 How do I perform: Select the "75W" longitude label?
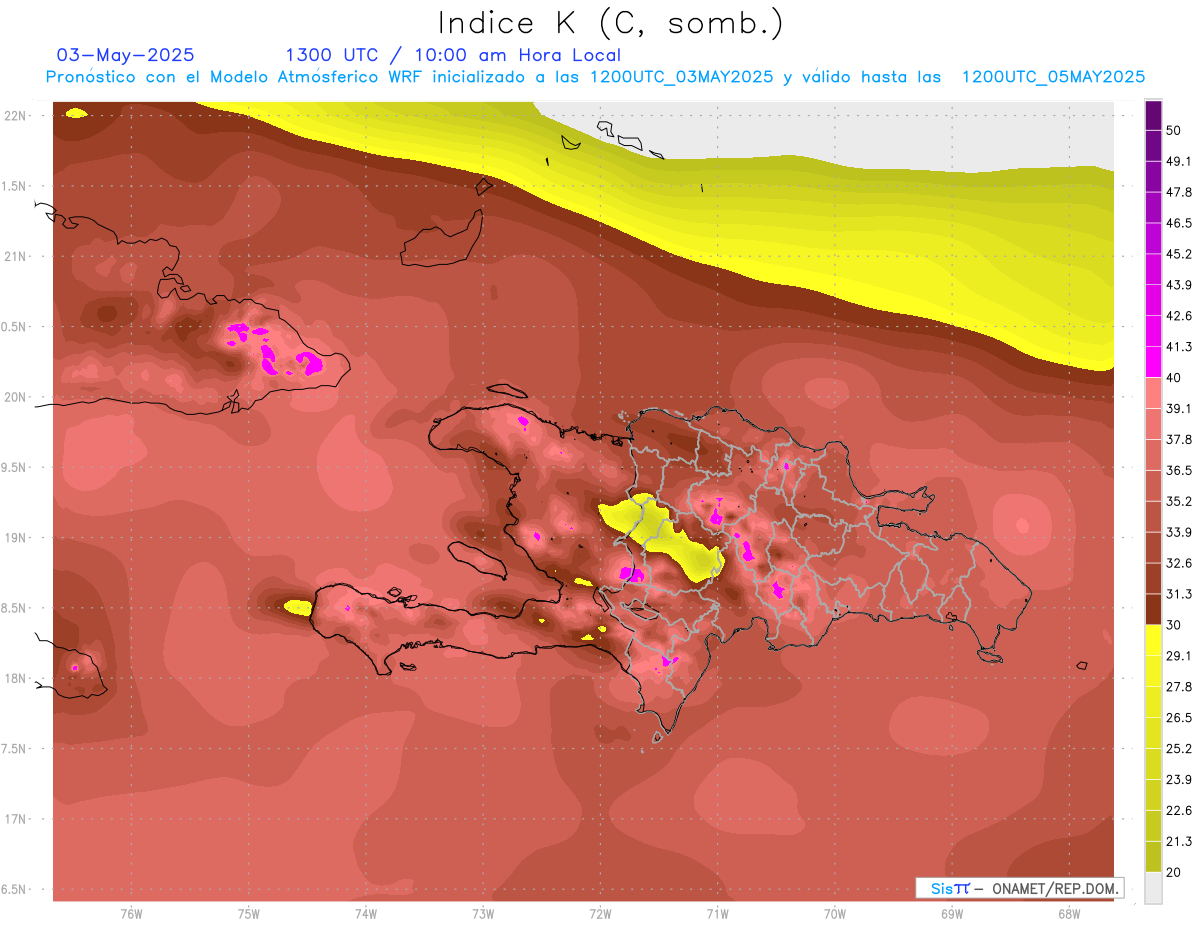(249, 913)
